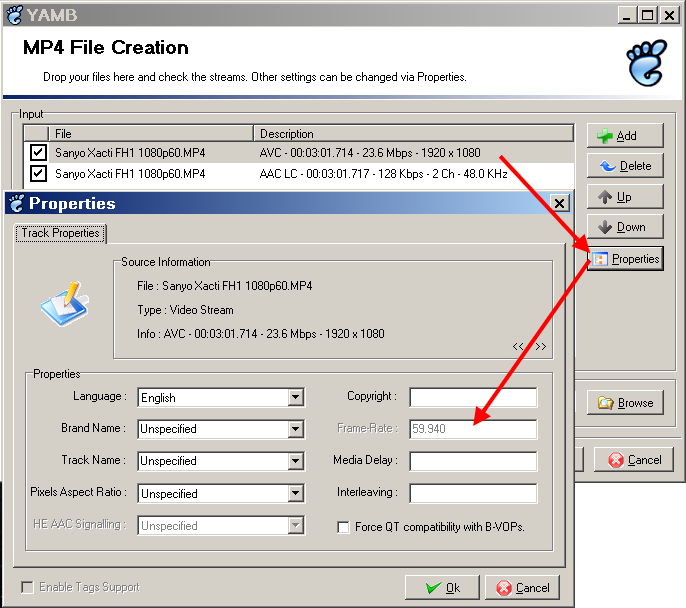Click green checkmark Ok icon
This screenshot has height=608, width=686.
[434, 587]
